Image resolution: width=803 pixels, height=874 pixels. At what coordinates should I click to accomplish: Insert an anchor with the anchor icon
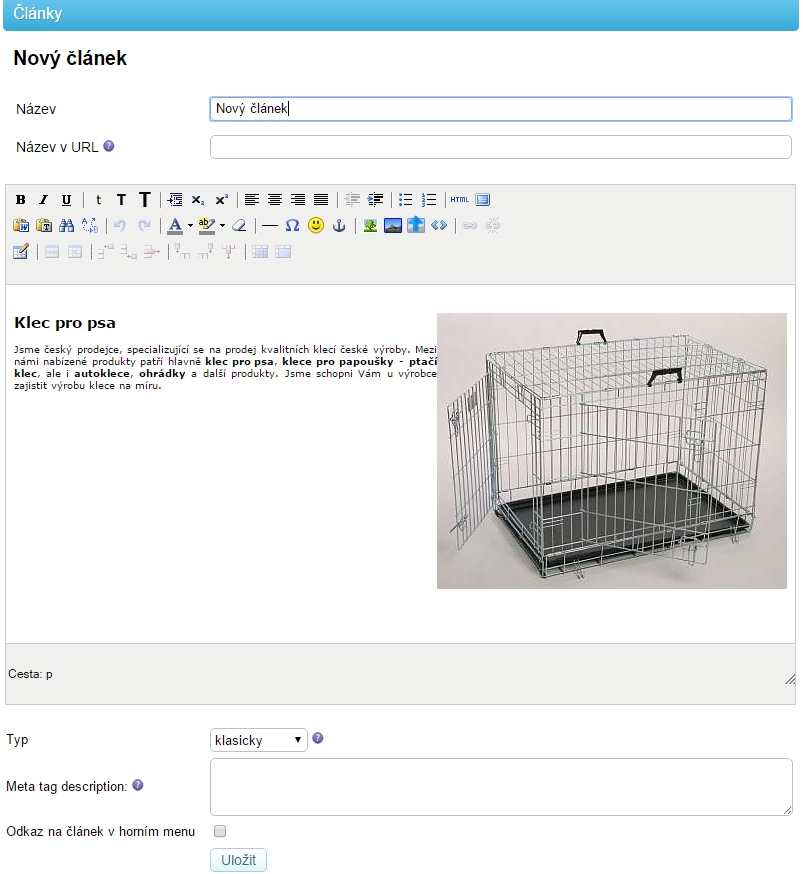[339, 226]
